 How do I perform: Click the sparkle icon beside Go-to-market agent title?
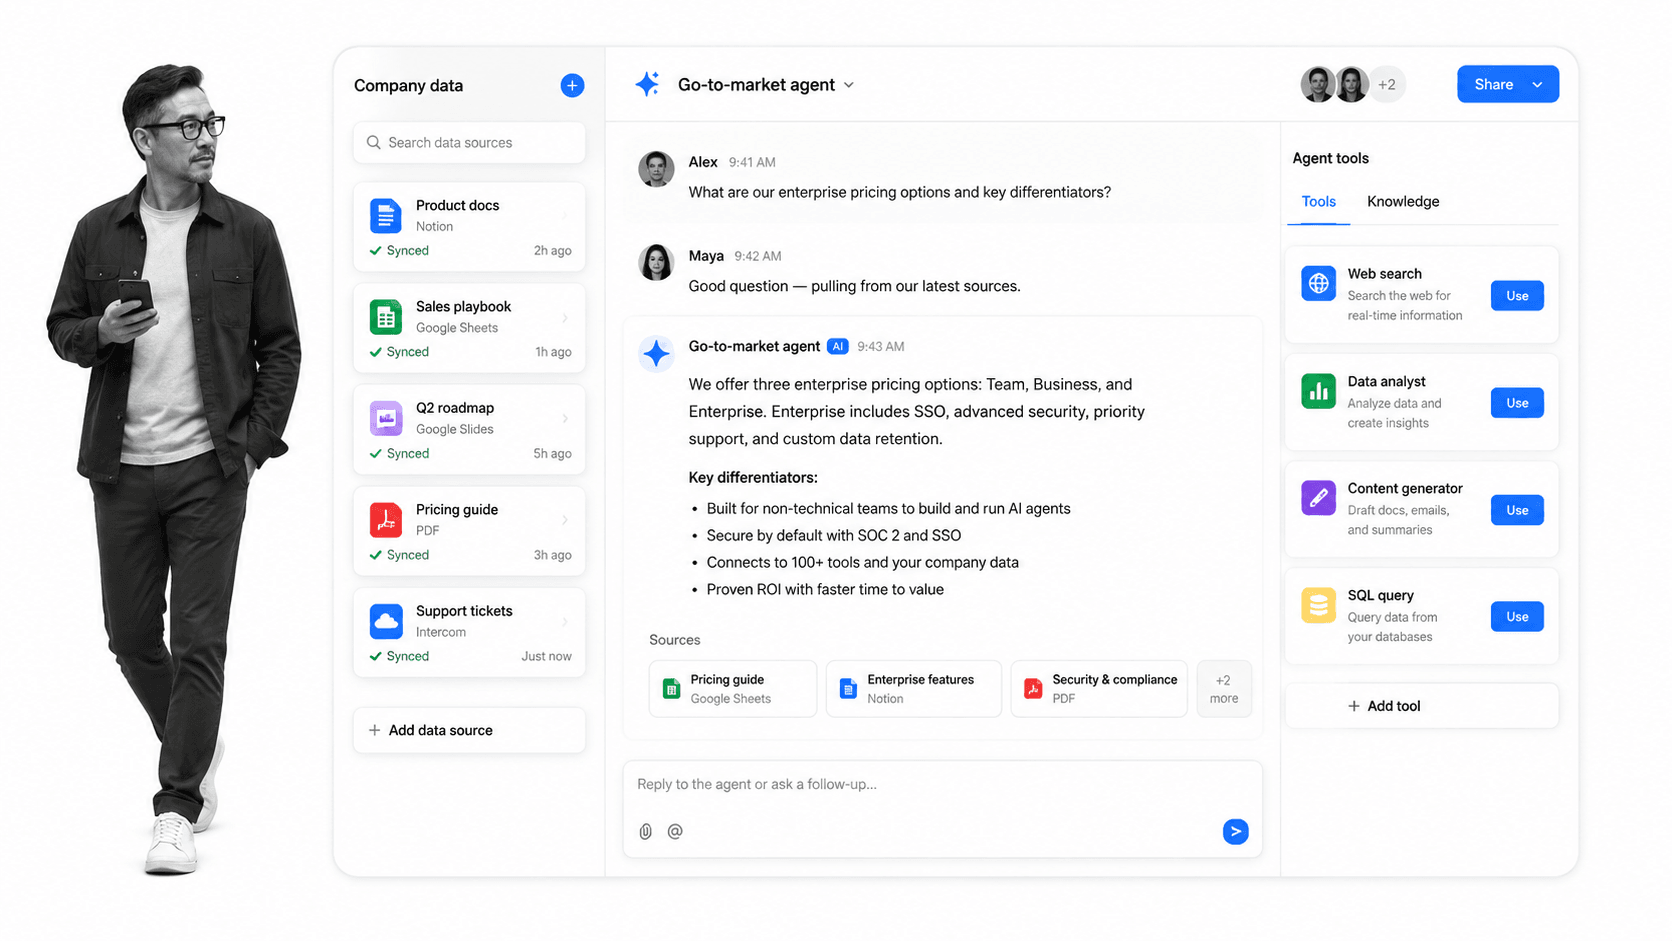[647, 84]
